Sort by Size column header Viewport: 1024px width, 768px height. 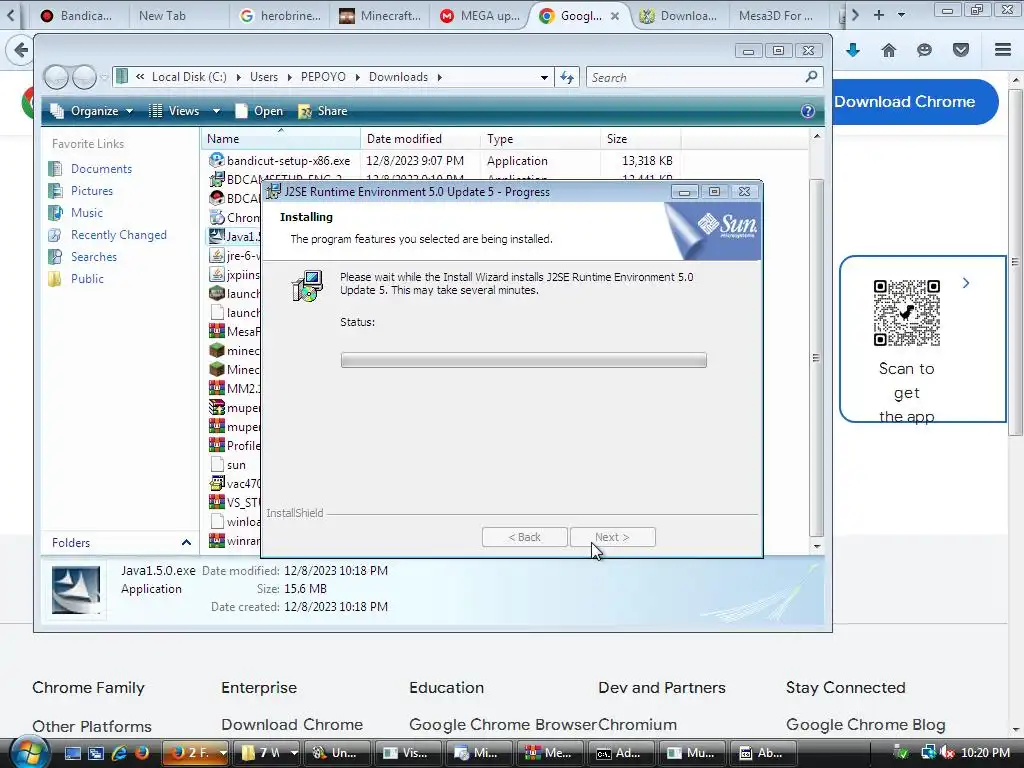640,138
